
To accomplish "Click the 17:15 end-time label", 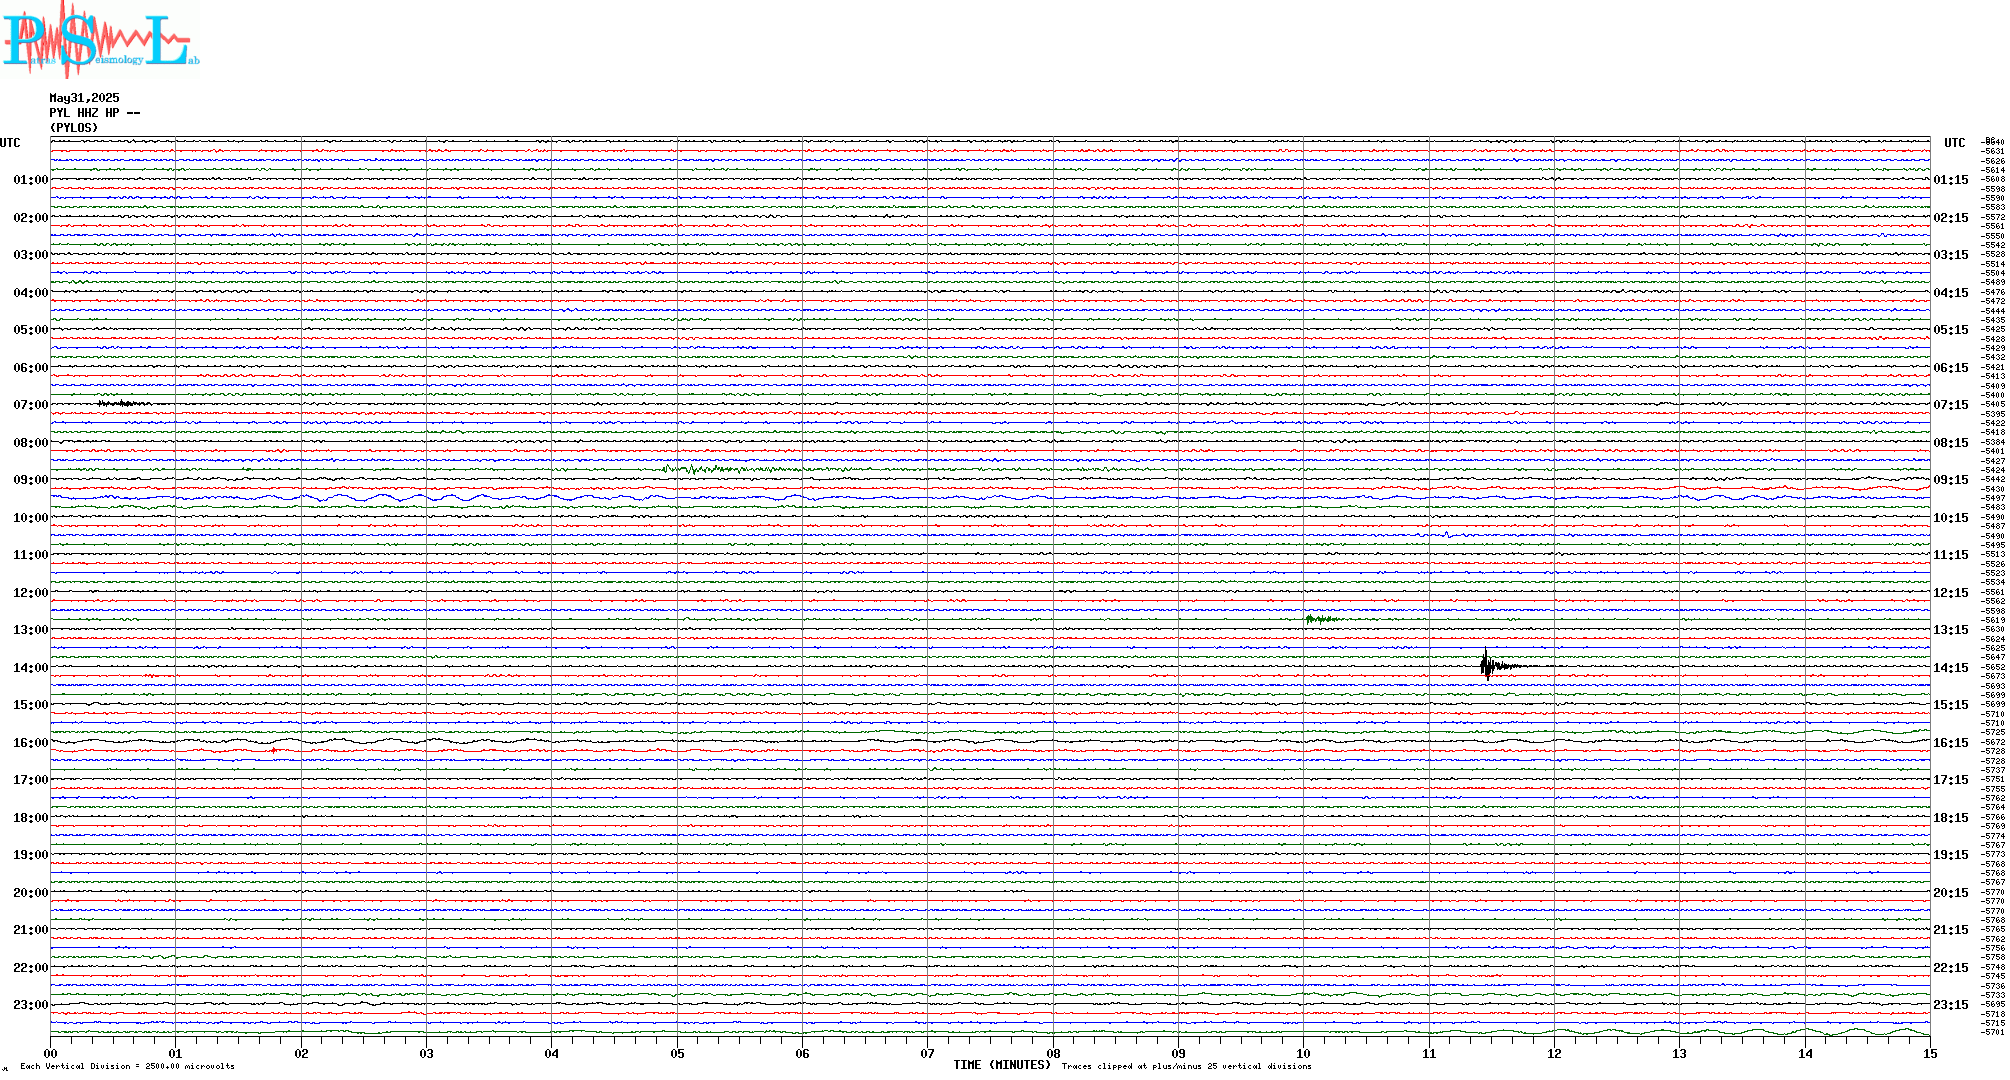I will coord(1951,780).
